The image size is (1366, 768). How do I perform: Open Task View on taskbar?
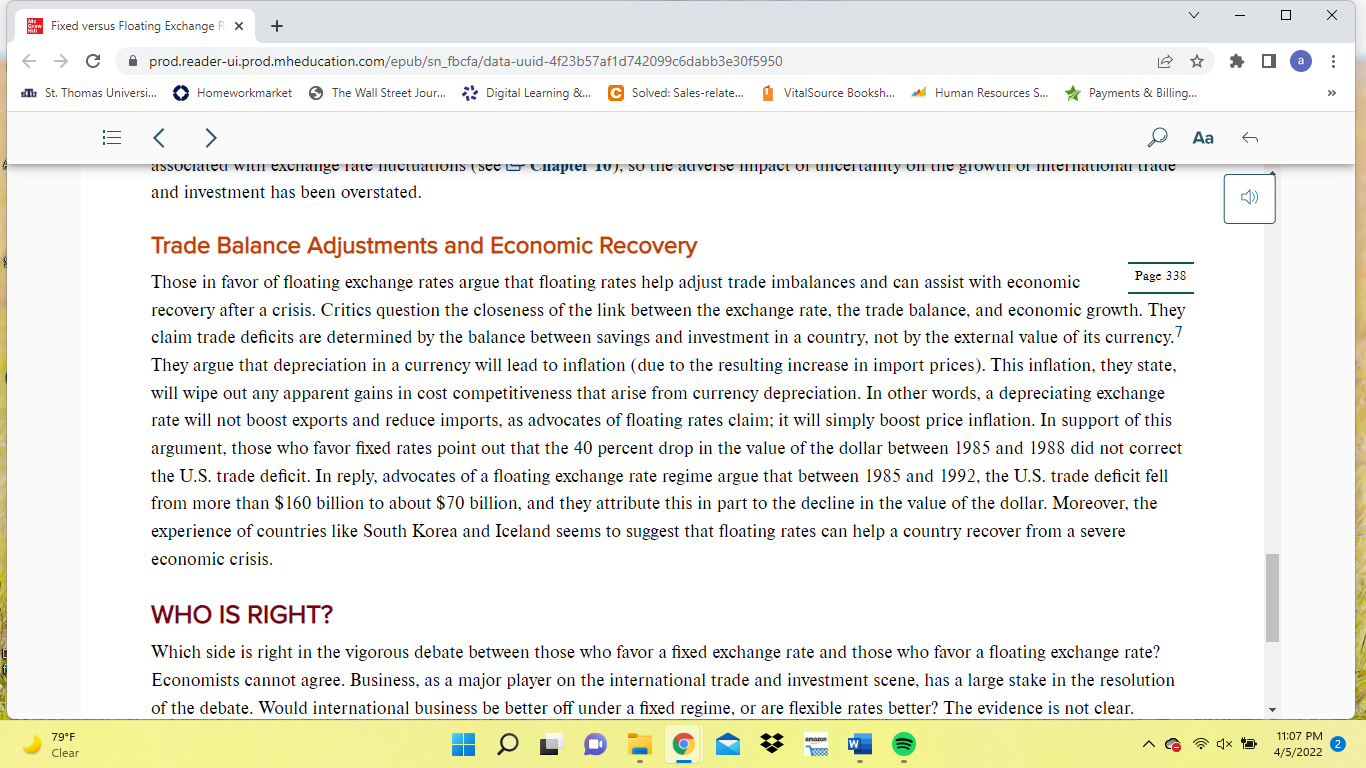tap(551, 744)
